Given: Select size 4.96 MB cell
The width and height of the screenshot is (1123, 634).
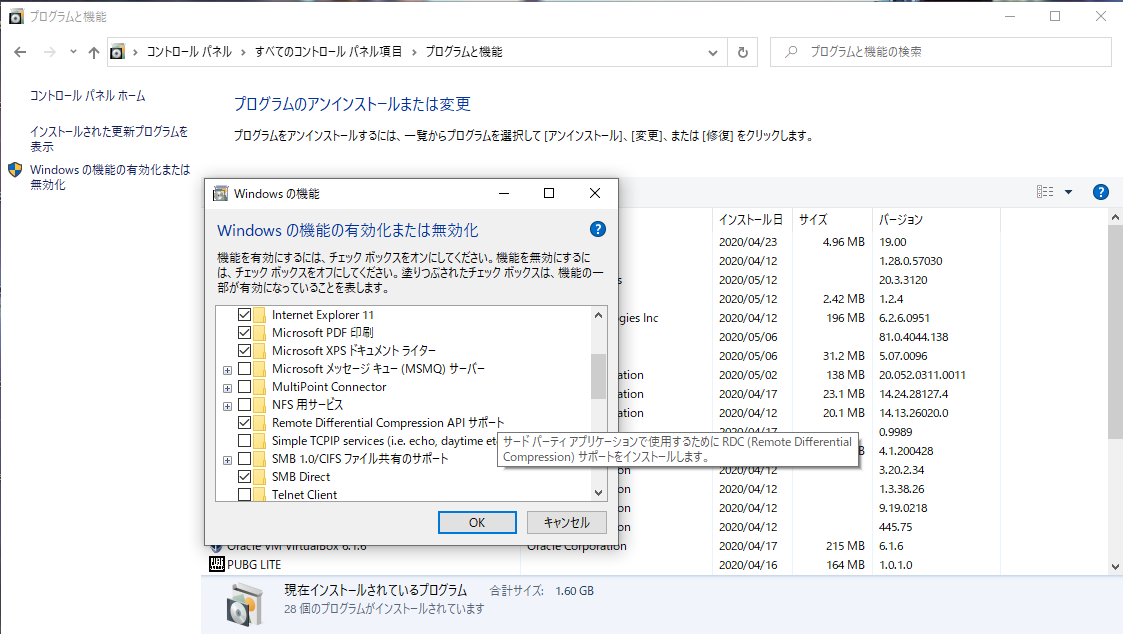Looking at the screenshot, I should [844, 242].
